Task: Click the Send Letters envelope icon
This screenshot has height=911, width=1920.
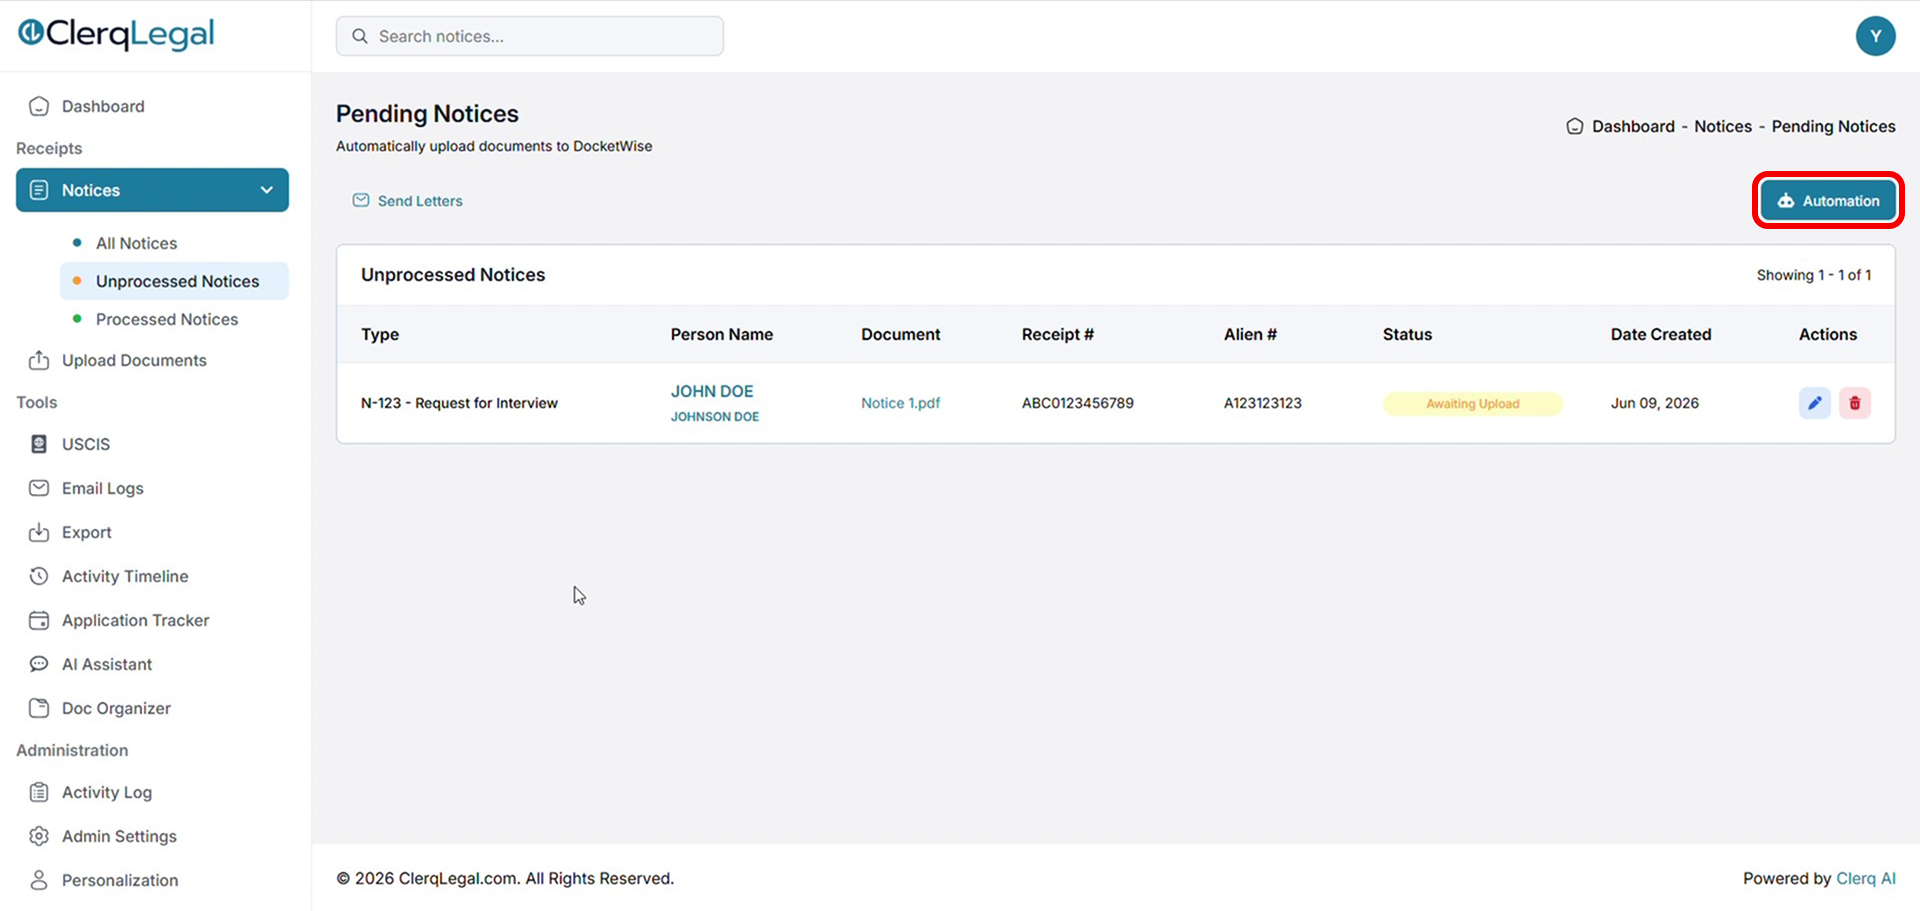Action: pos(361,200)
